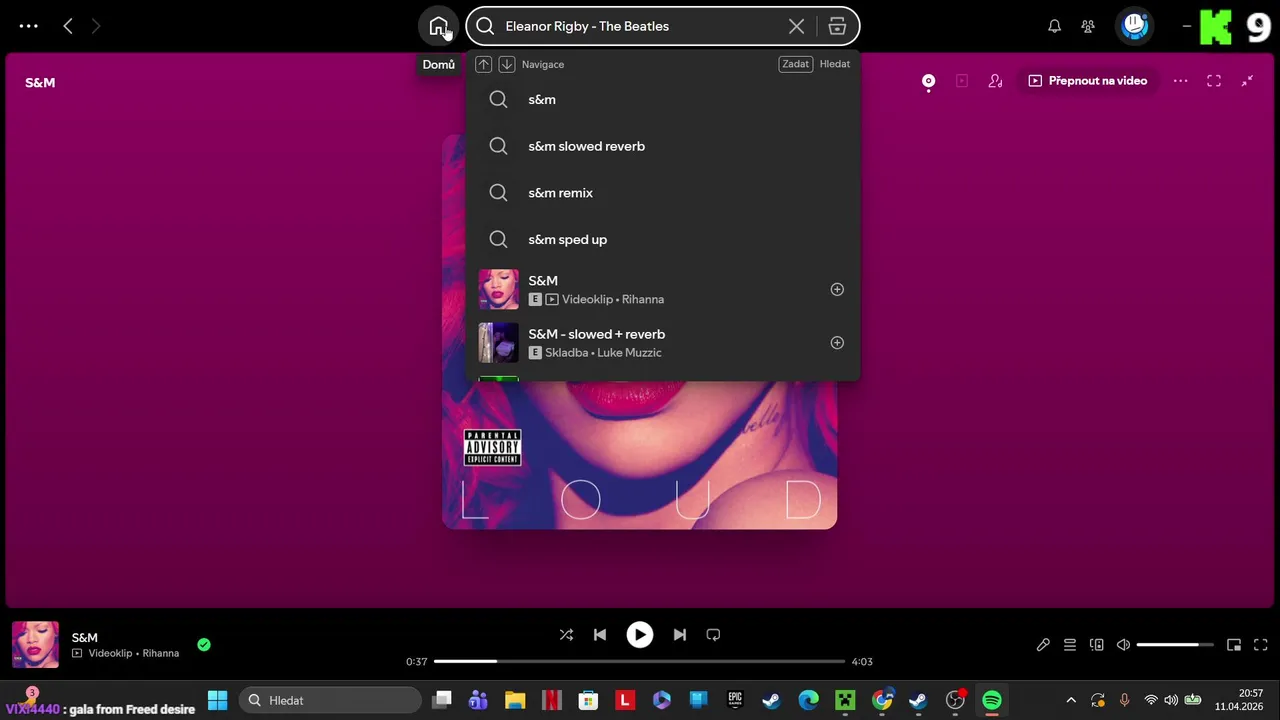
Task: Open Netflix from the taskbar
Action: pos(551,700)
